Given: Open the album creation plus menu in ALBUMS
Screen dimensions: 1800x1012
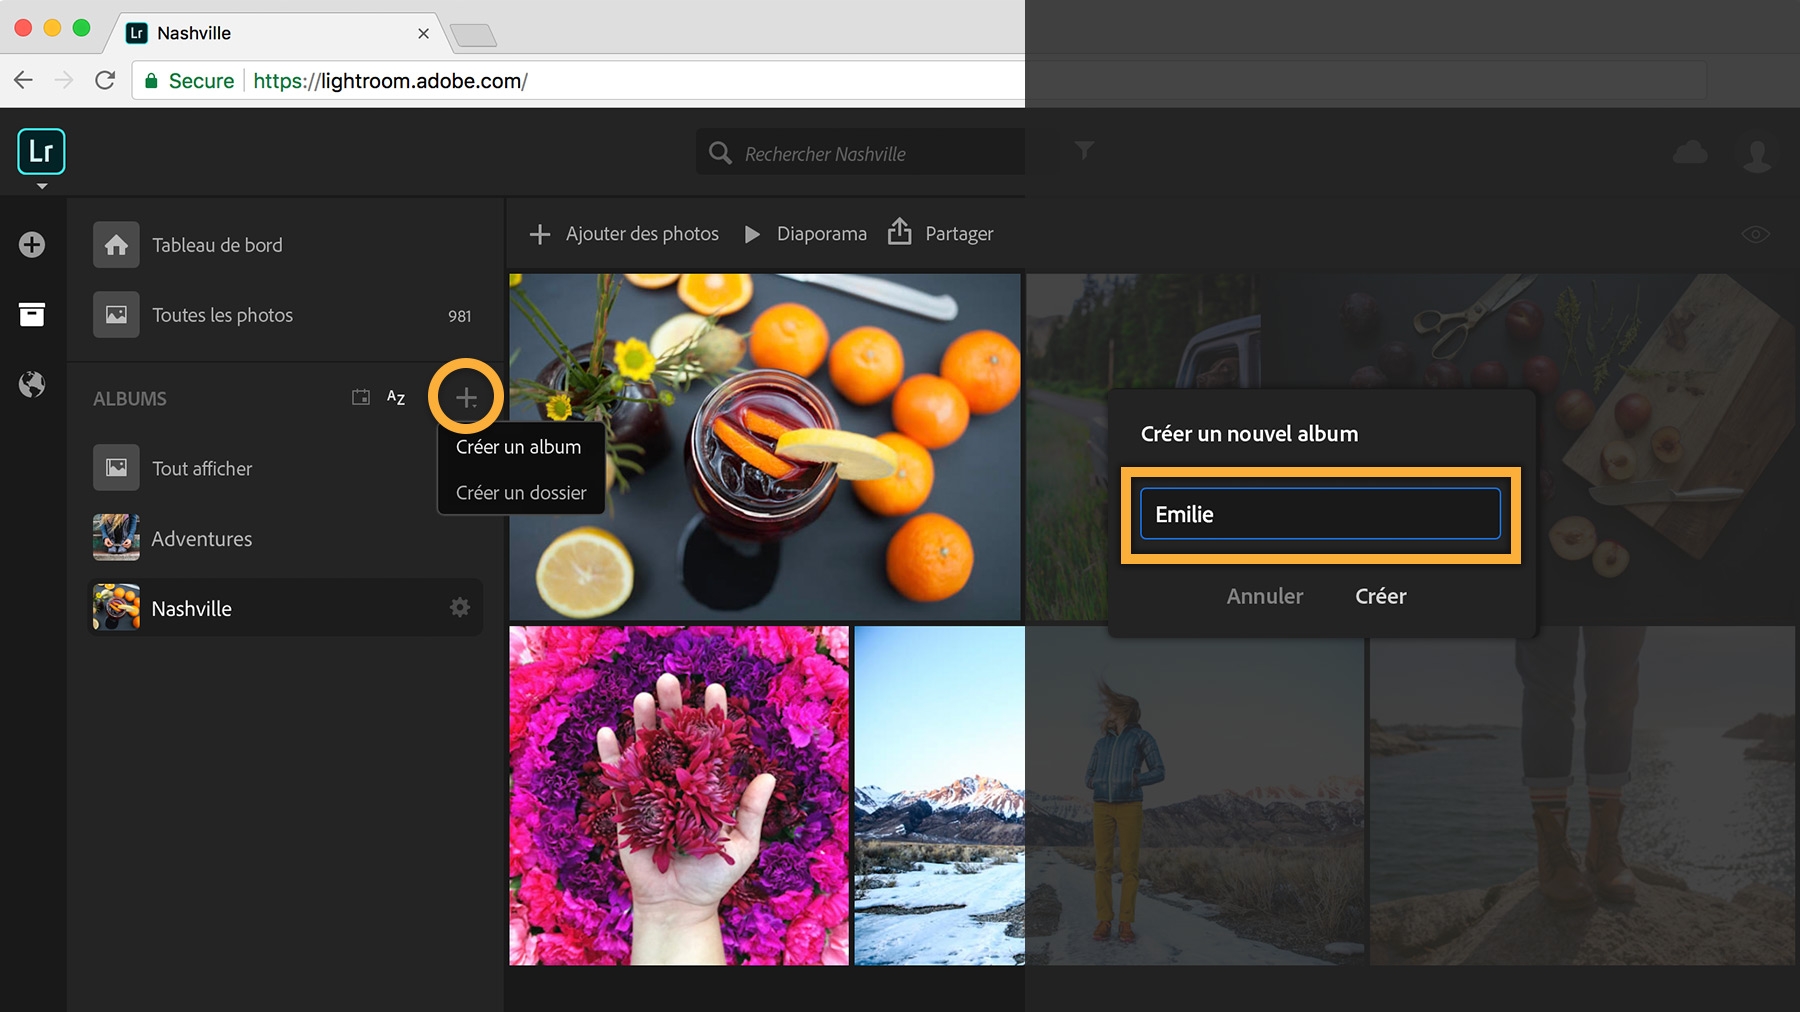Looking at the screenshot, I should pyautogui.click(x=465, y=396).
